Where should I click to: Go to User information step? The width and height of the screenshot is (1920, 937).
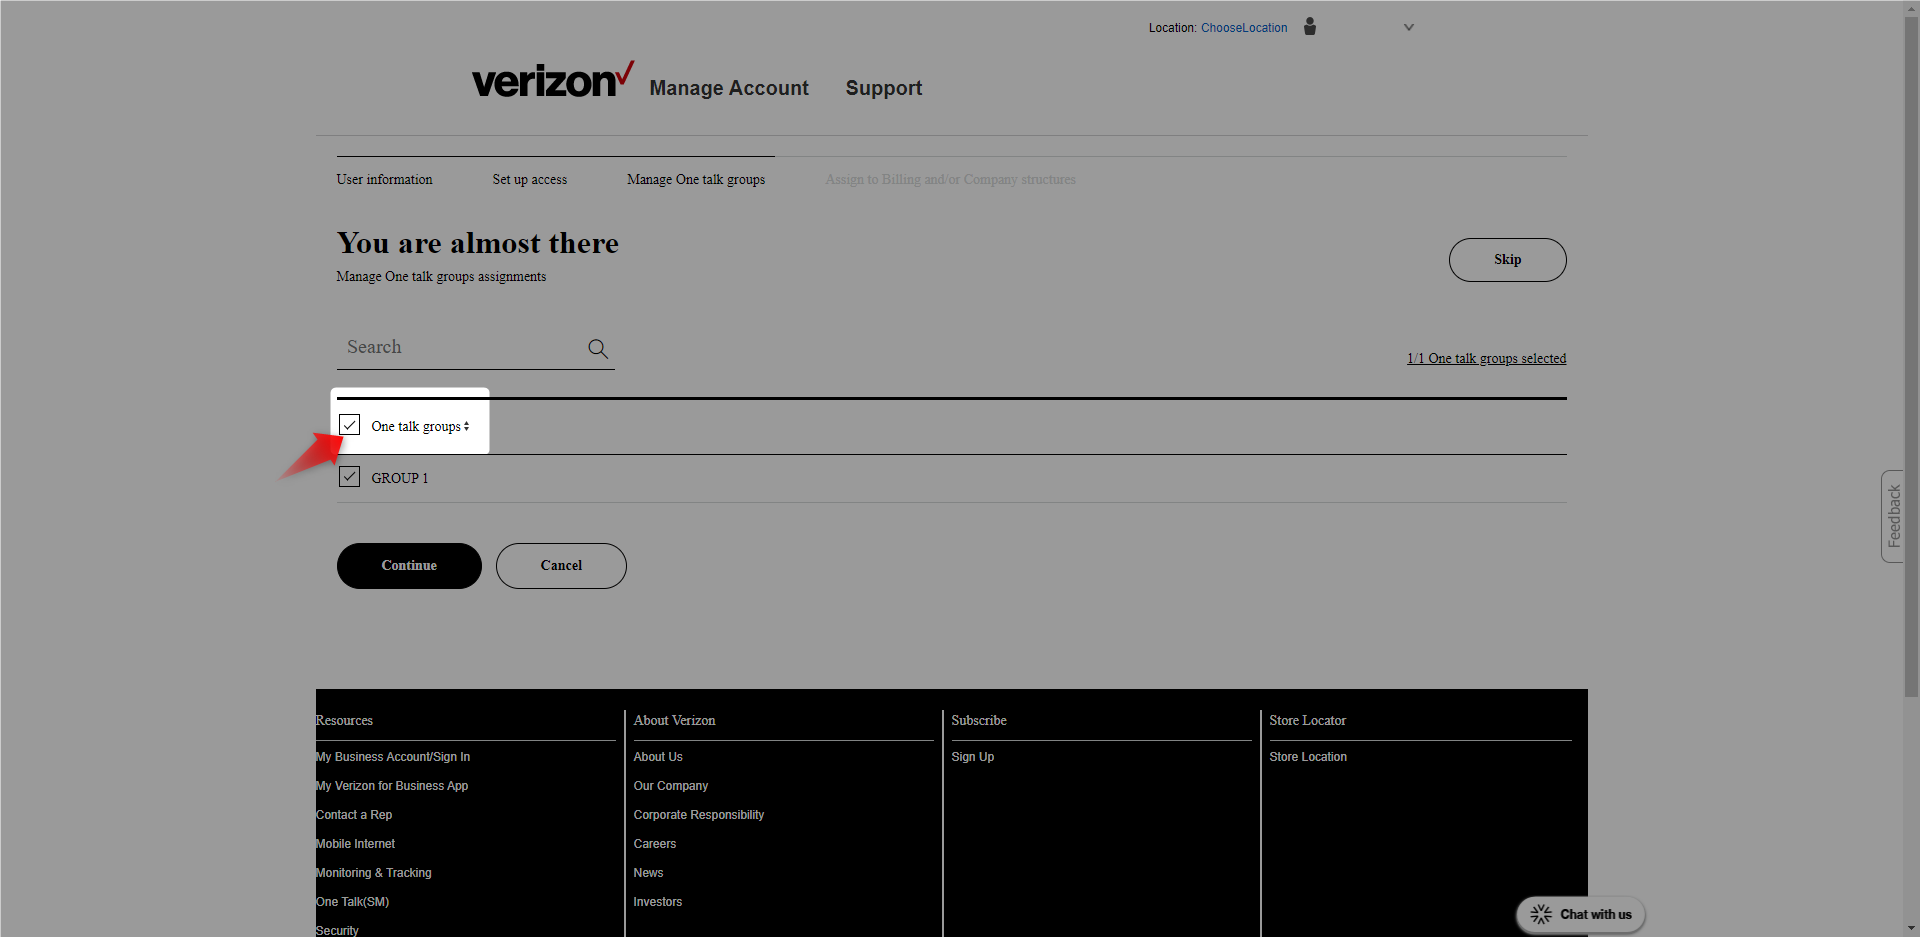coord(385,180)
